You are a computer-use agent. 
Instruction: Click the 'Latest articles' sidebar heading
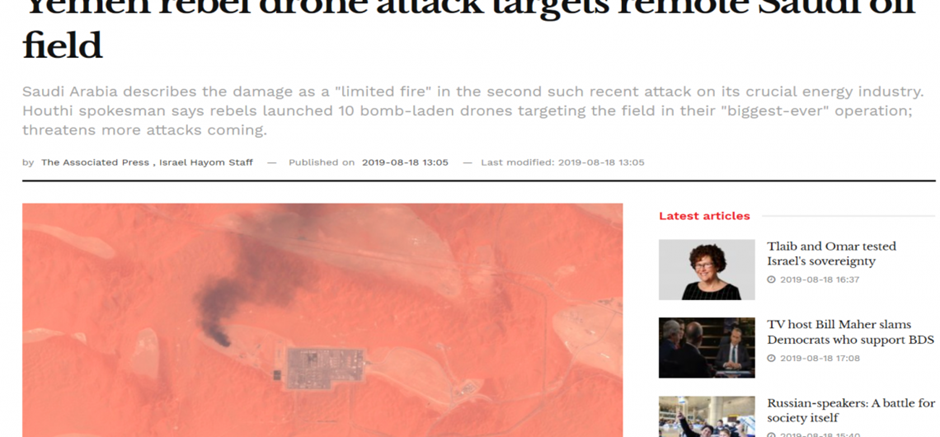[x=704, y=216]
